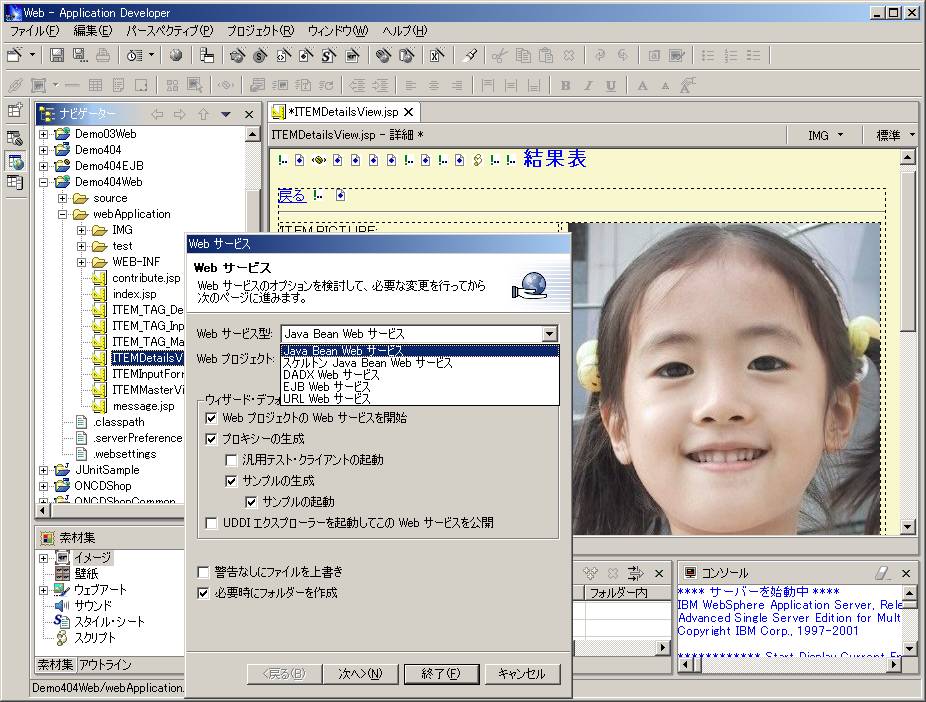The width and height of the screenshot is (926, 702).
Task: Check the UDDI エクスプローラー publish option
Action: [211, 523]
